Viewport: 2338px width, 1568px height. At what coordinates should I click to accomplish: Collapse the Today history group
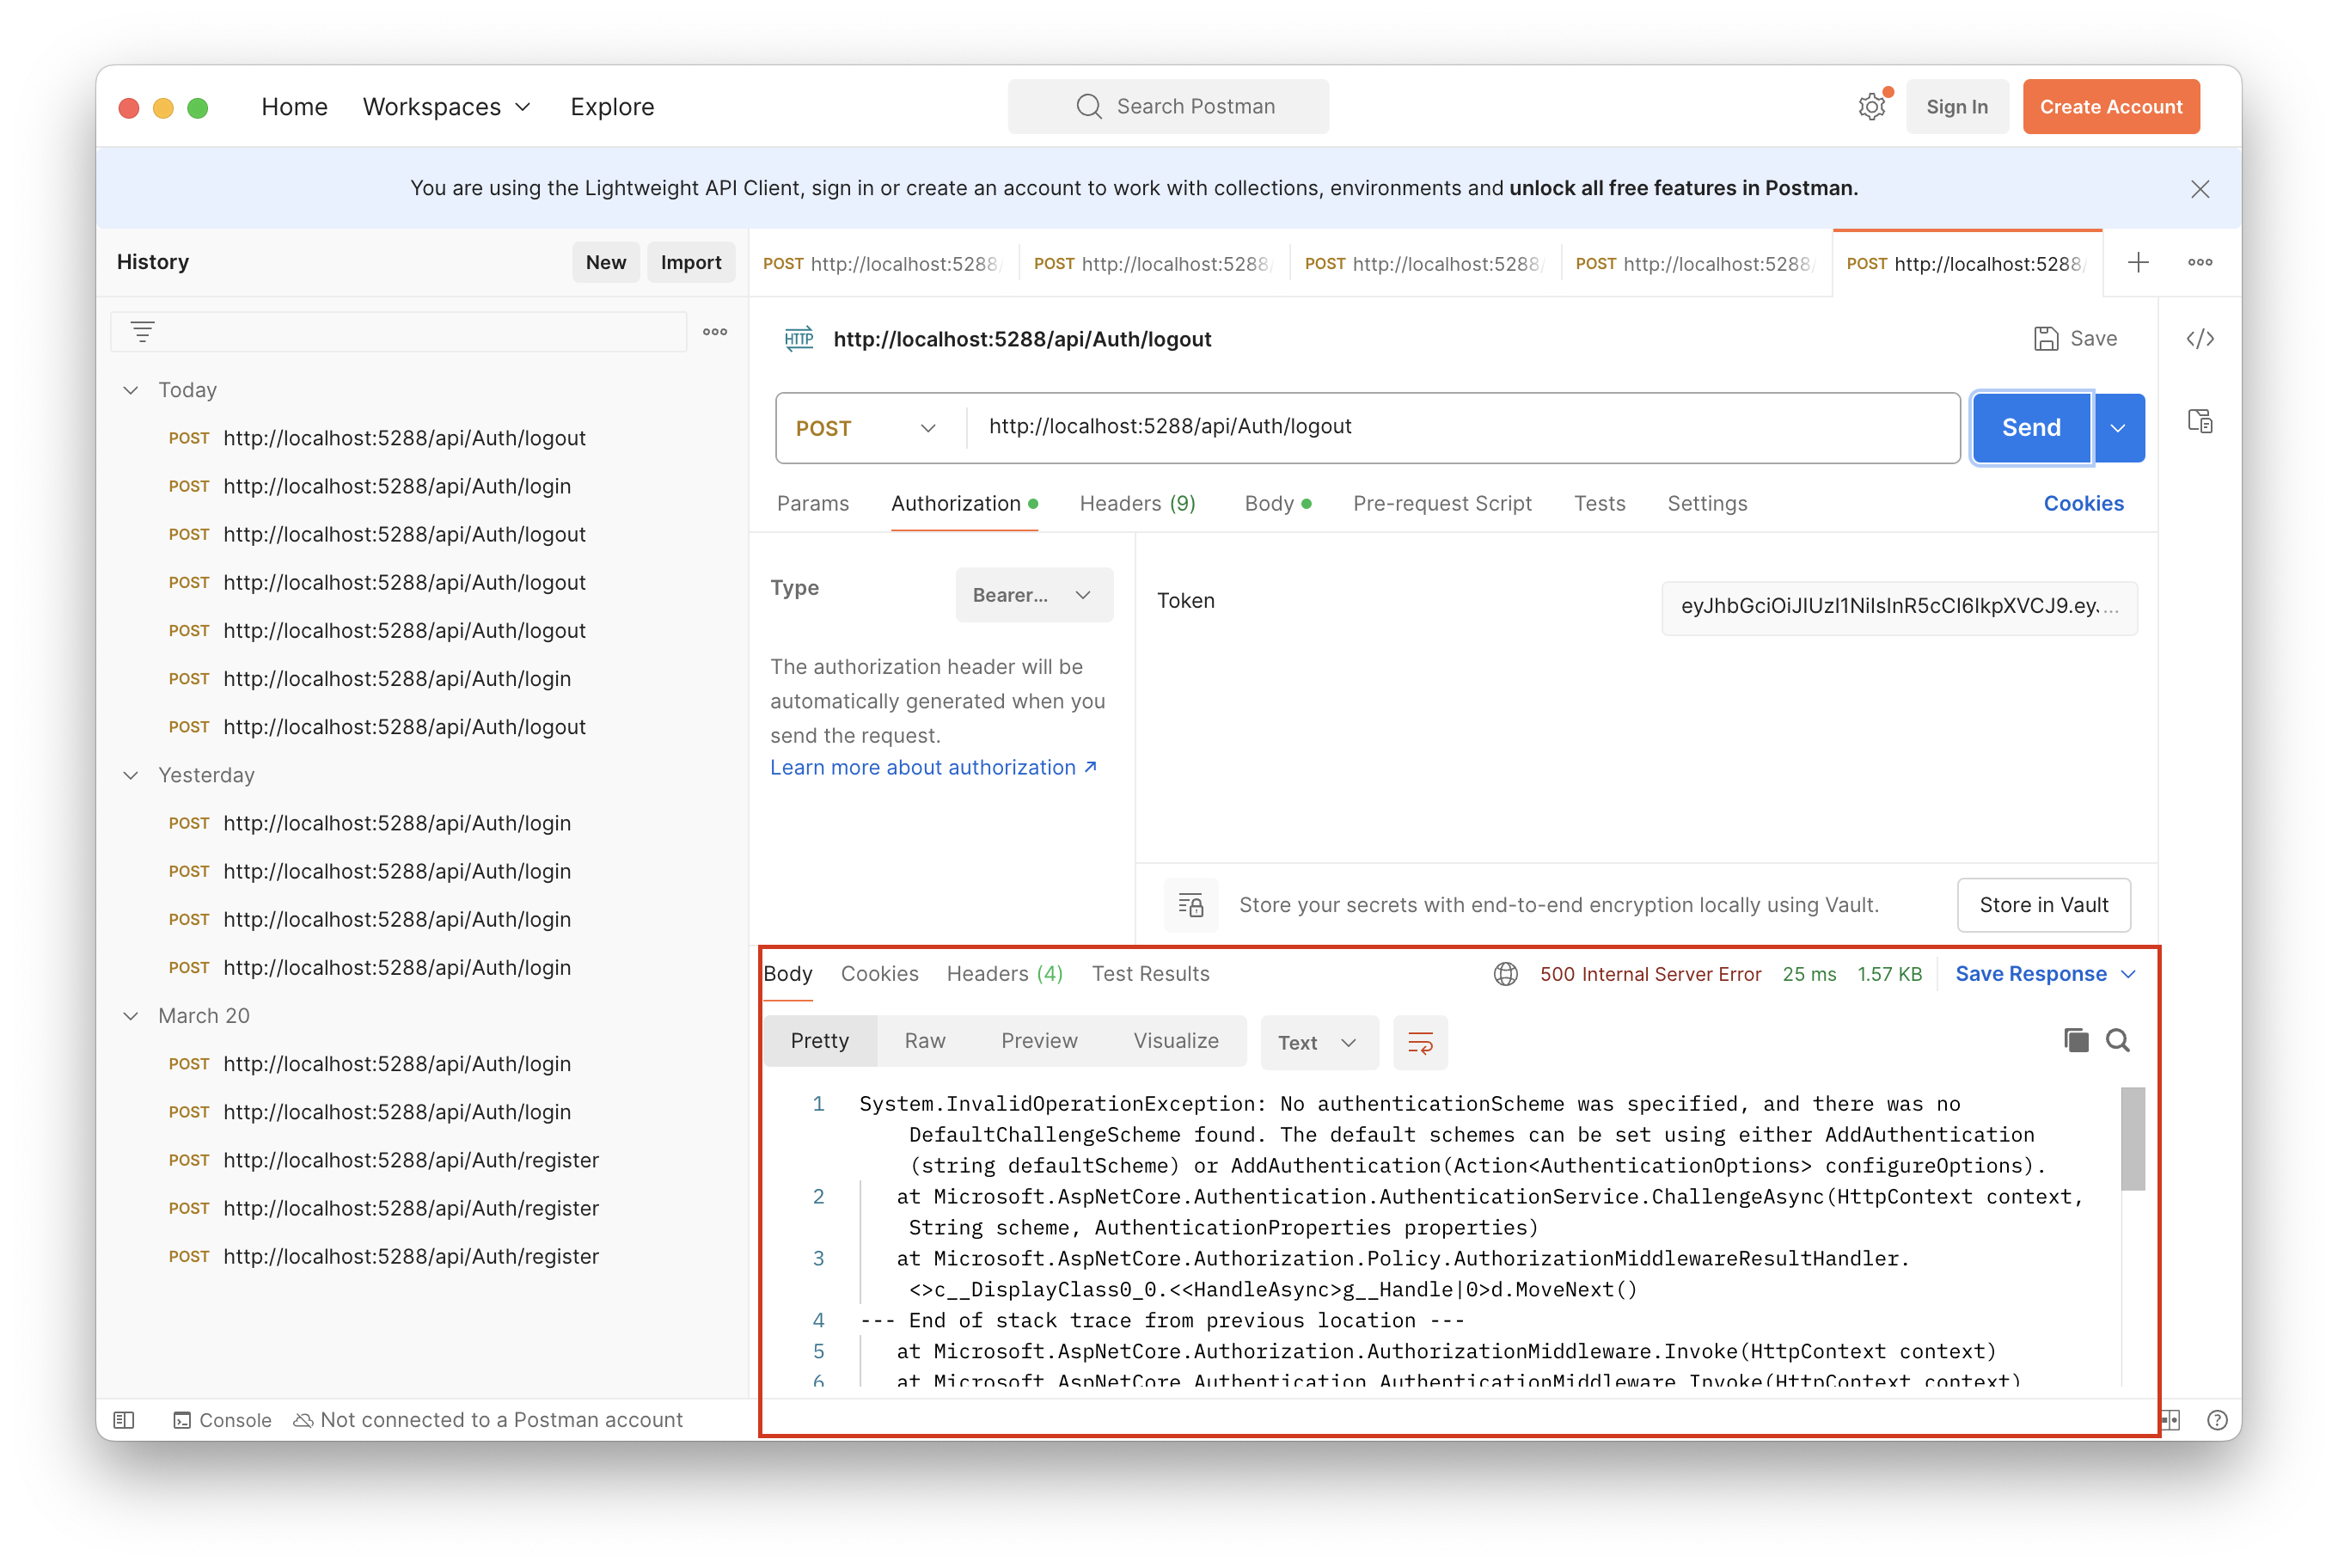tap(131, 390)
